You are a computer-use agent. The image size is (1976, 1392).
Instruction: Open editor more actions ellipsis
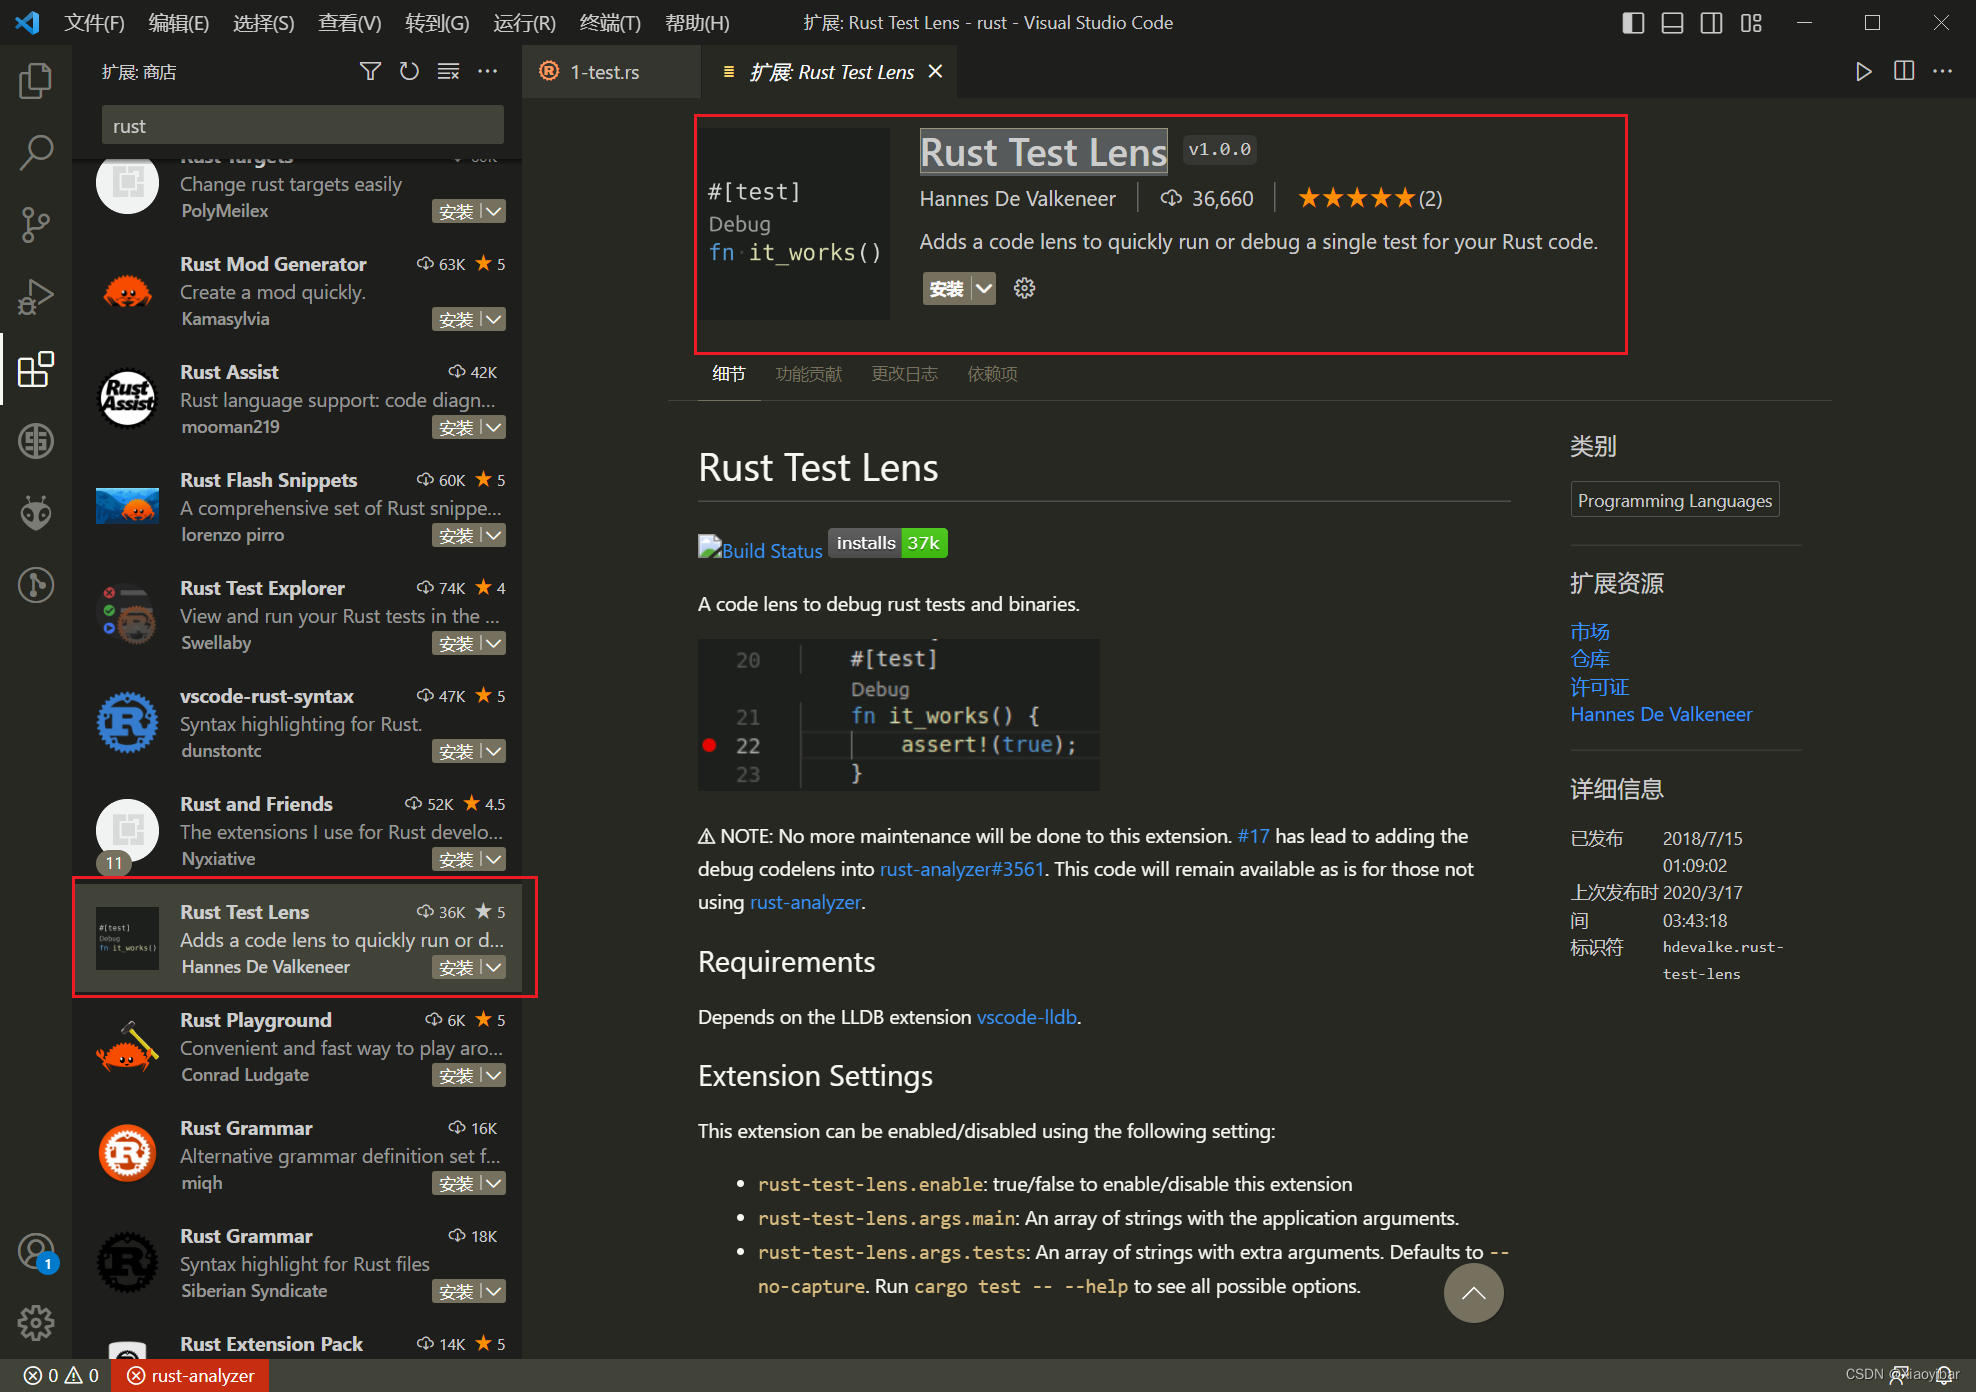click(1942, 71)
